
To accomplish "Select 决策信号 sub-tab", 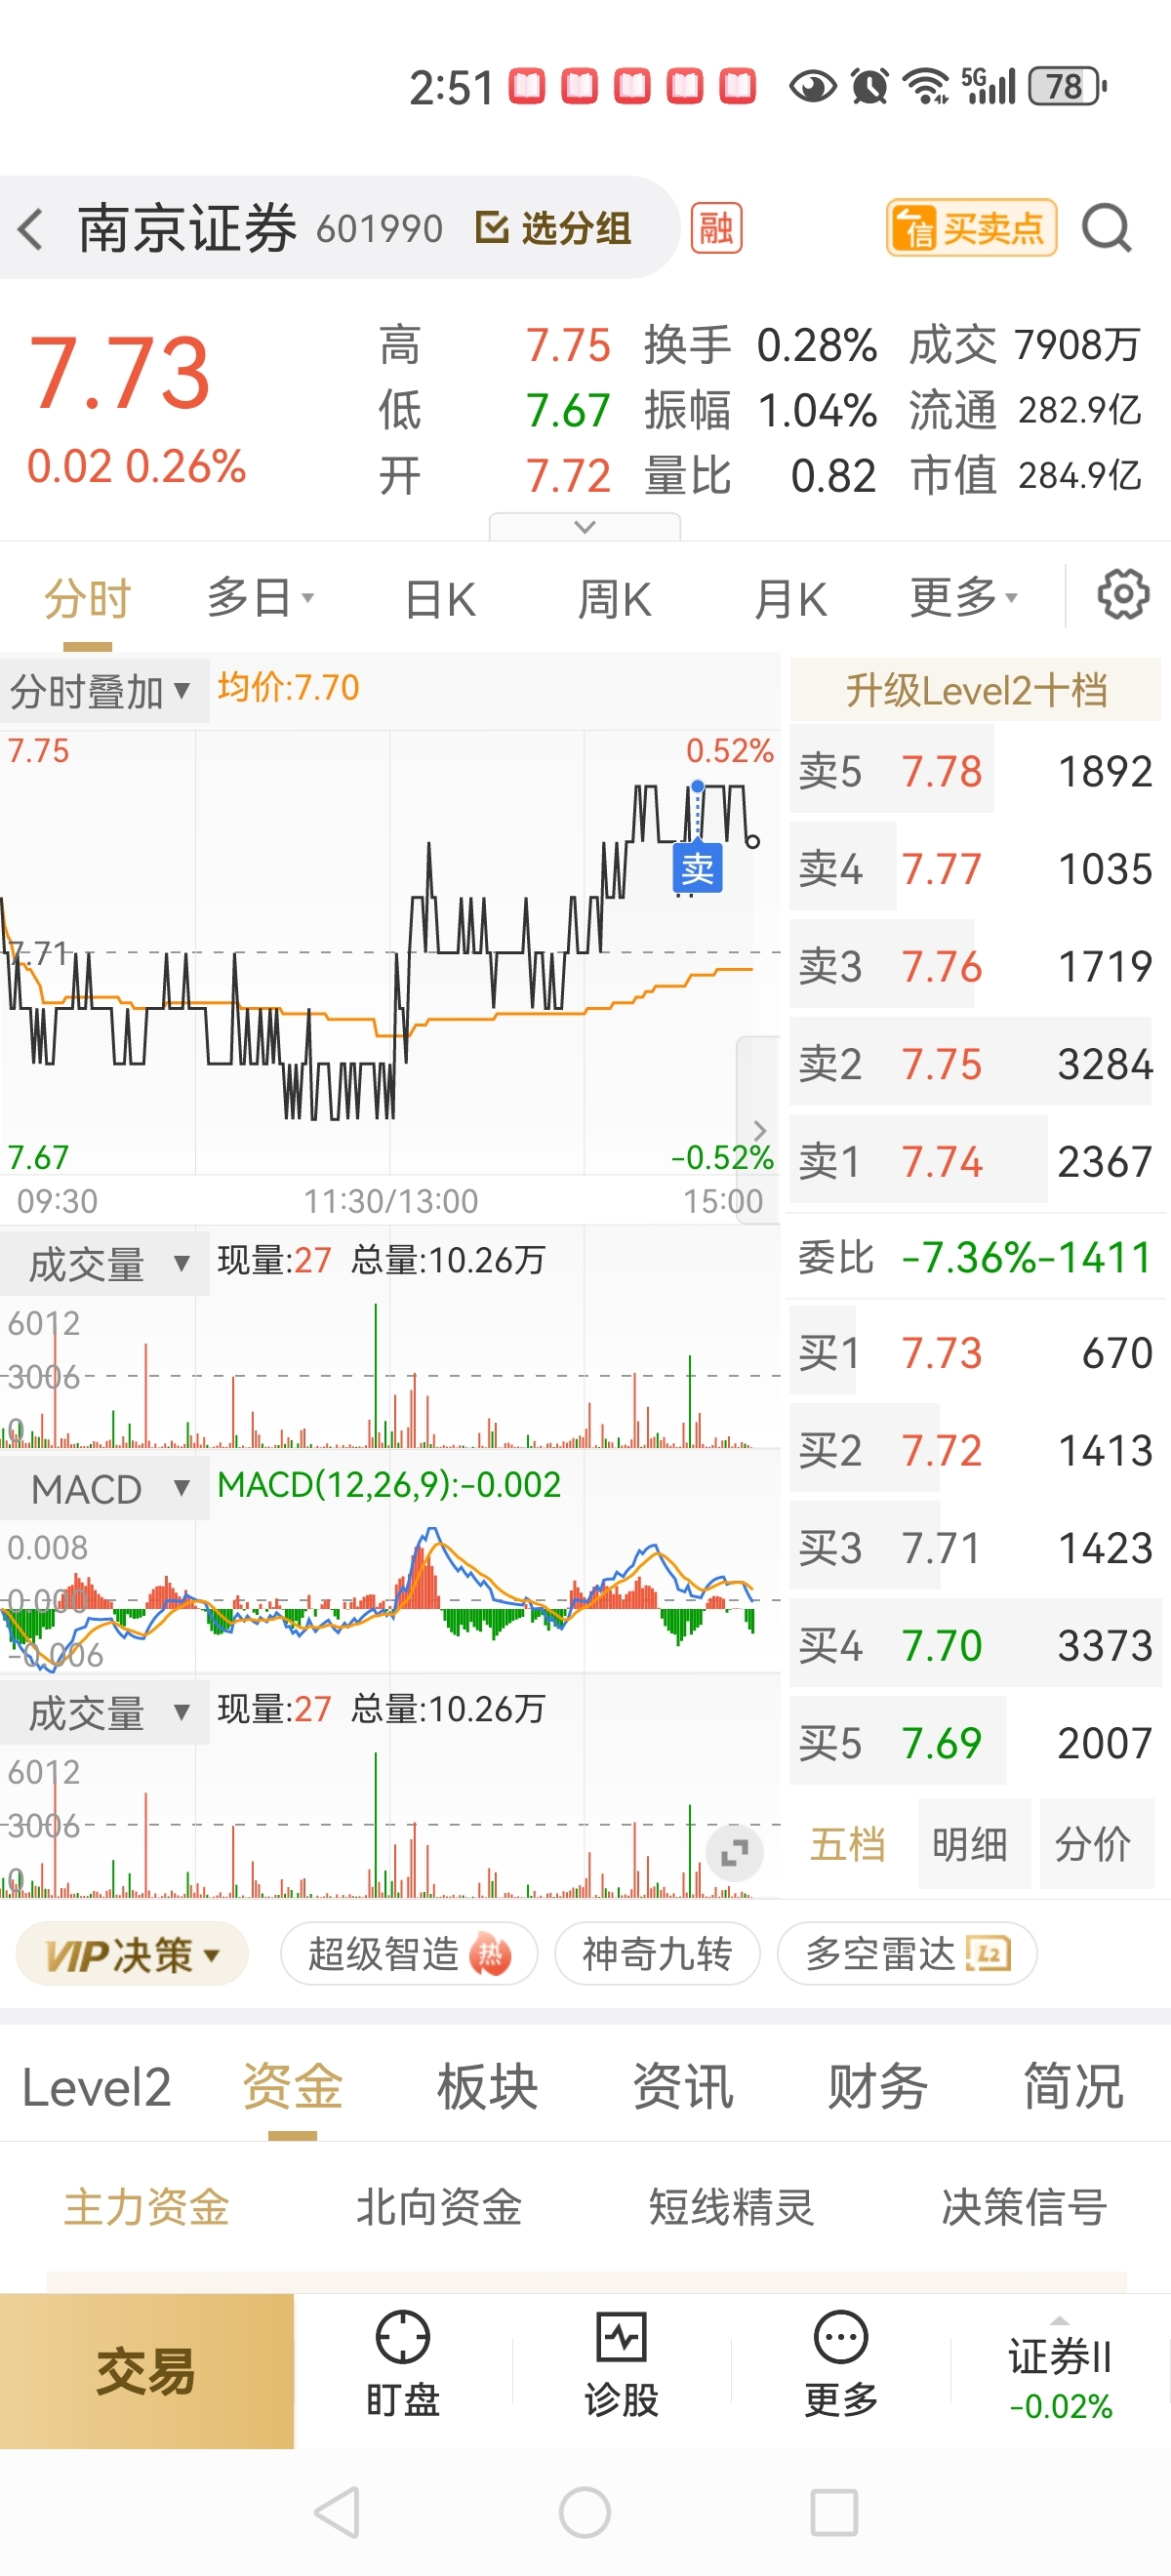I will tap(1025, 2207).
